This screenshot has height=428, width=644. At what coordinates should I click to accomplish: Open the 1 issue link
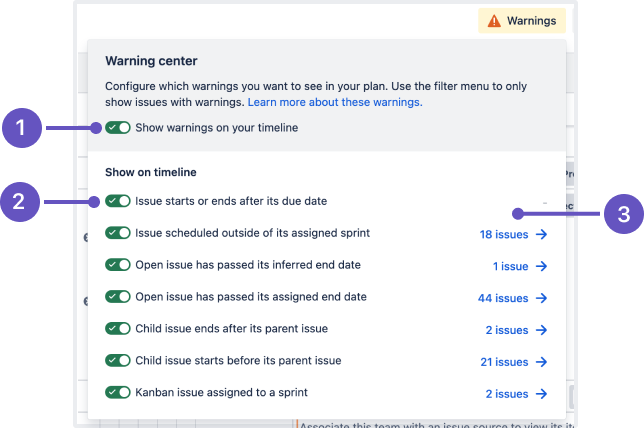tap(511, 266)
